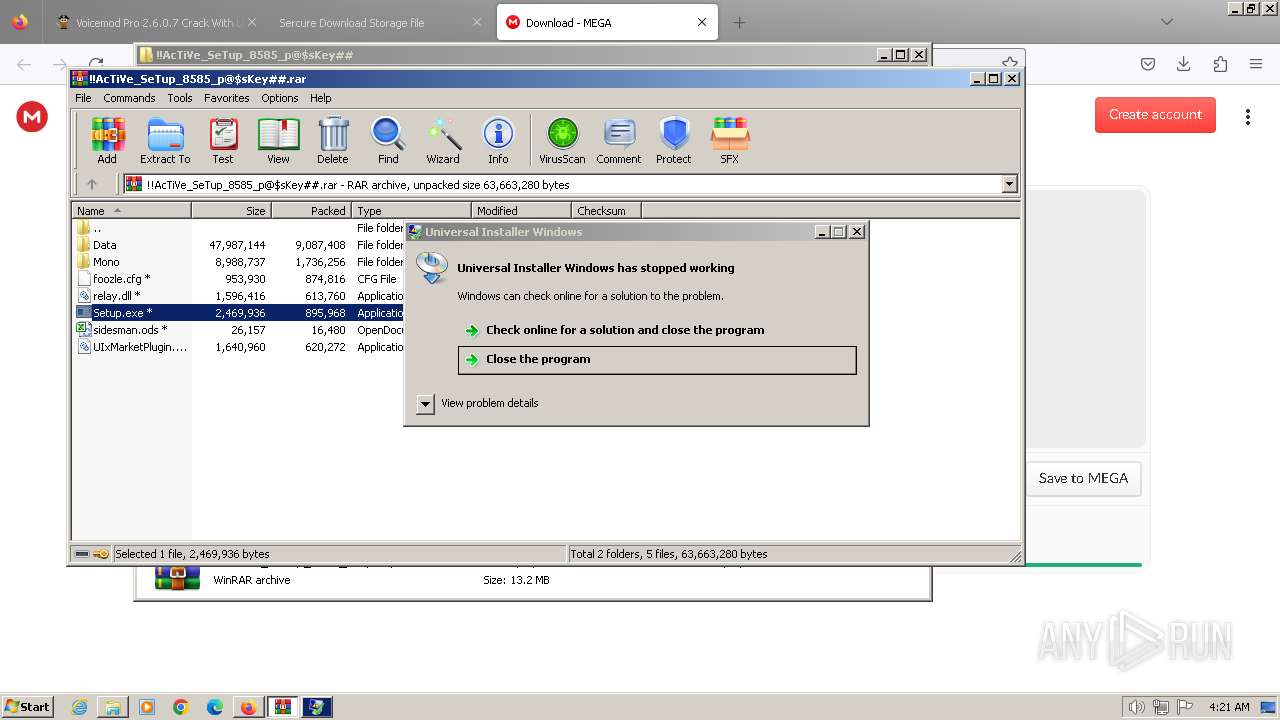Switch to Sercure Download Storage tab

(x=378, y=22)
